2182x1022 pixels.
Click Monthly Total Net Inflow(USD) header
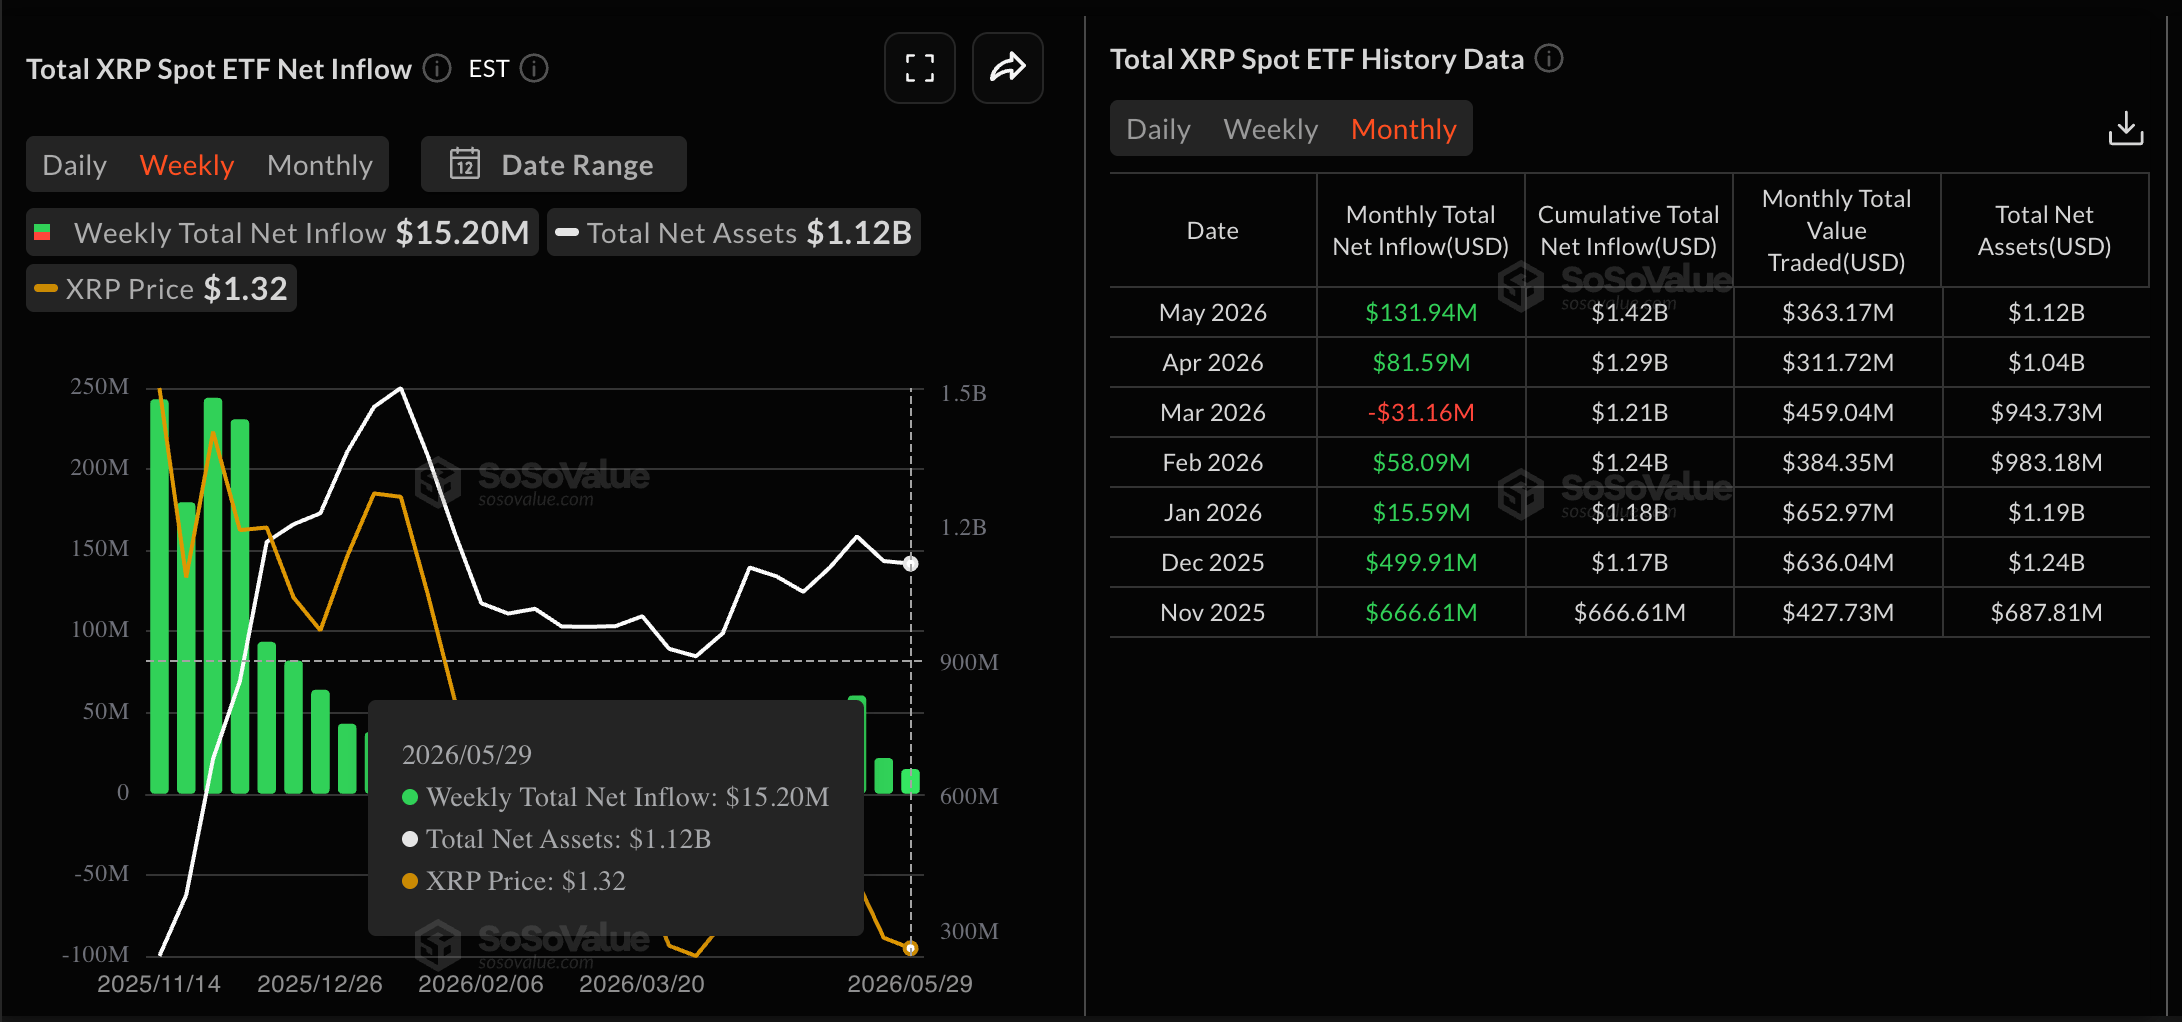tap(1420, 230)
